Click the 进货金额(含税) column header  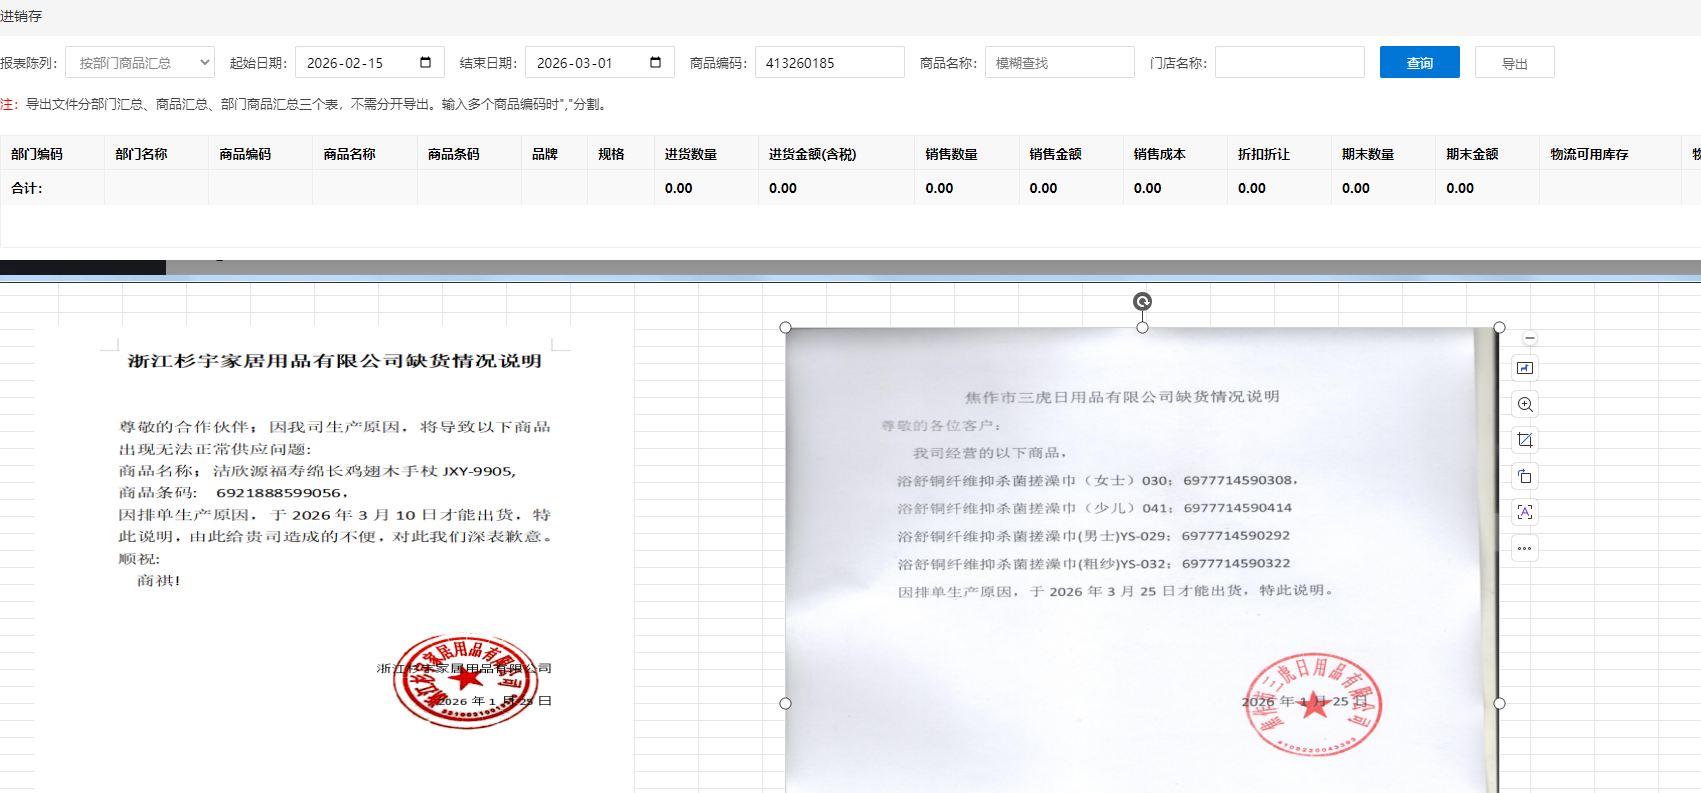click(812, 154)
